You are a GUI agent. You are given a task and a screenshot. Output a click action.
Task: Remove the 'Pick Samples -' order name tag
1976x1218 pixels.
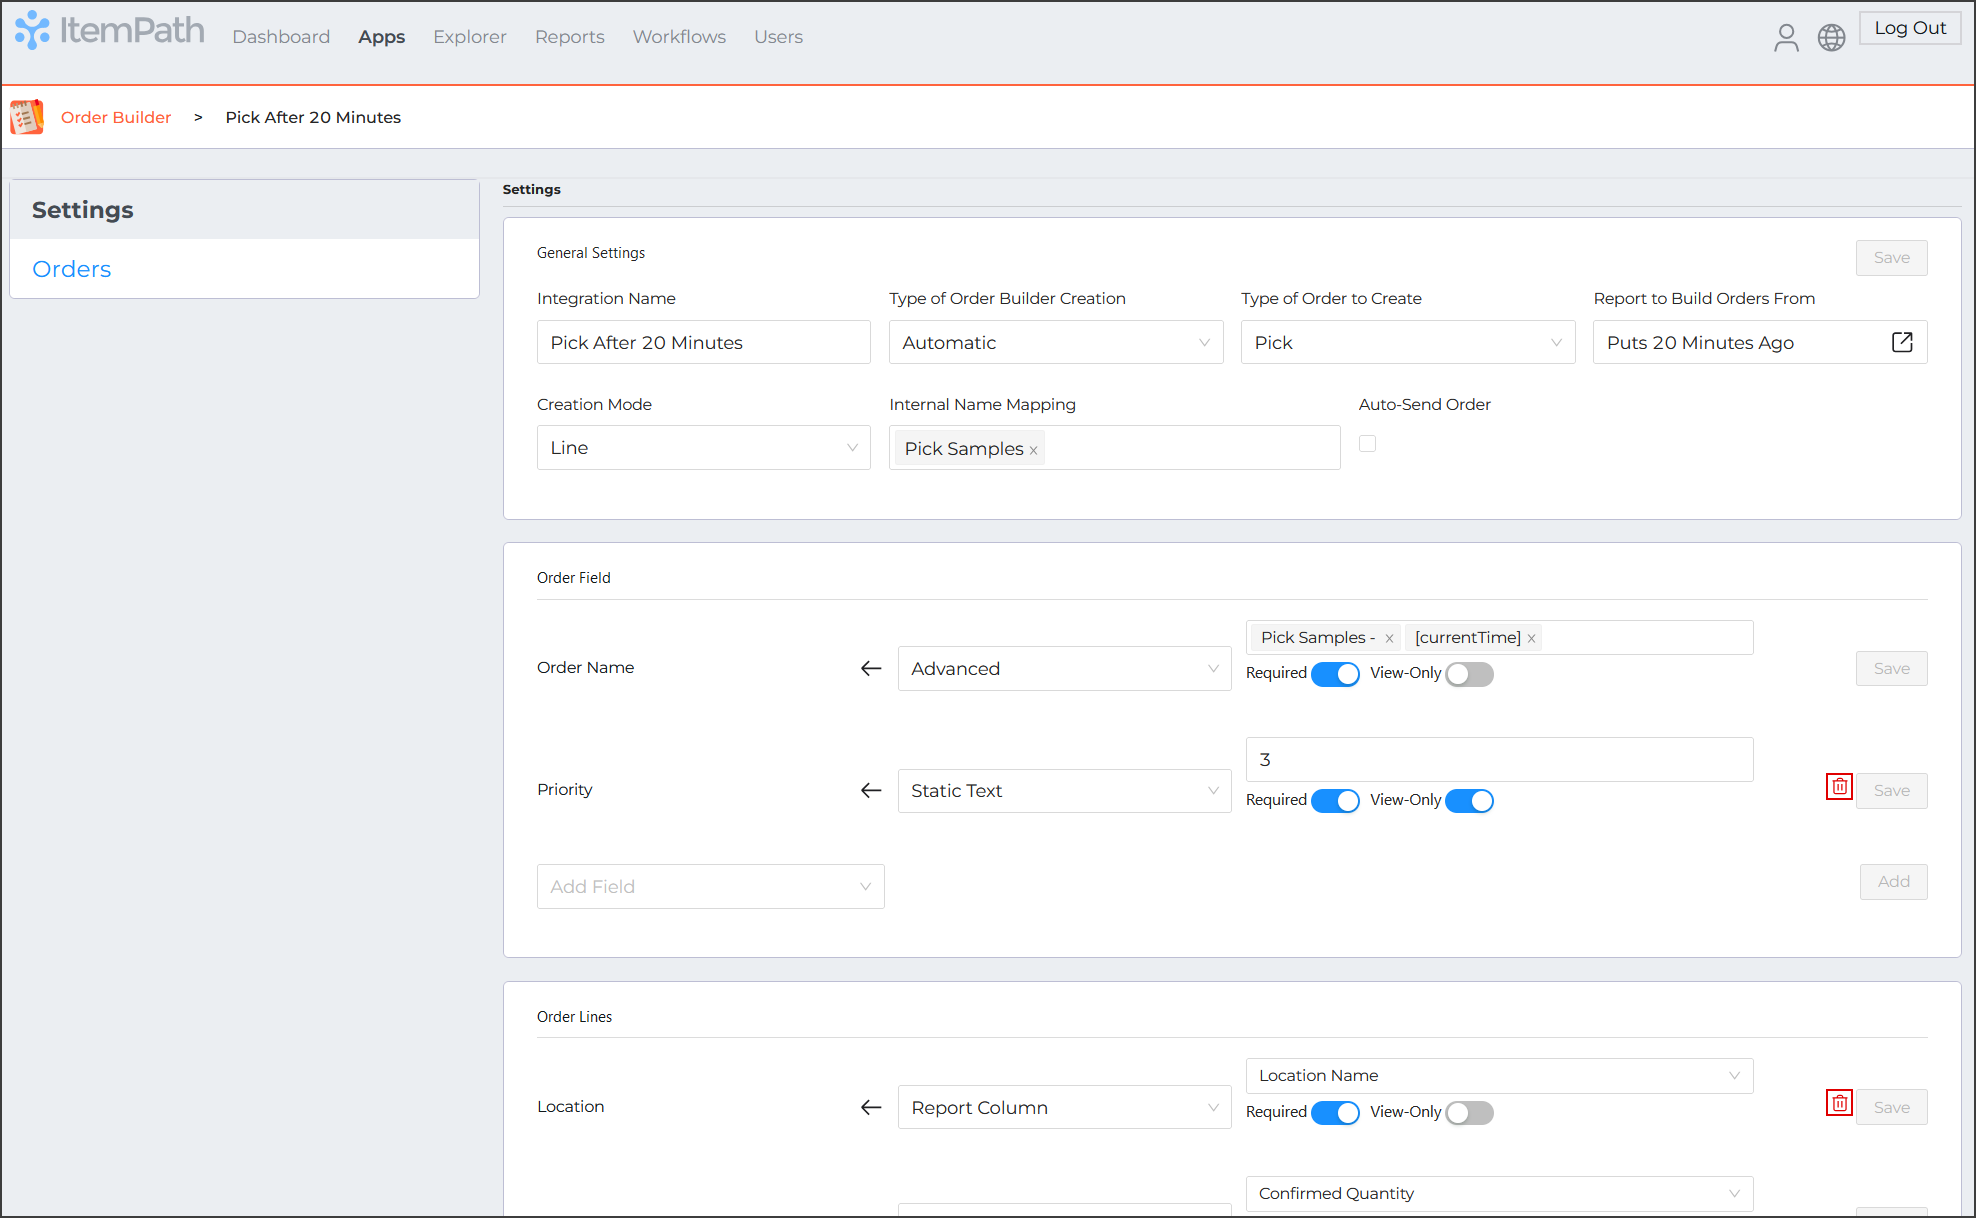tap(1389, 638)
